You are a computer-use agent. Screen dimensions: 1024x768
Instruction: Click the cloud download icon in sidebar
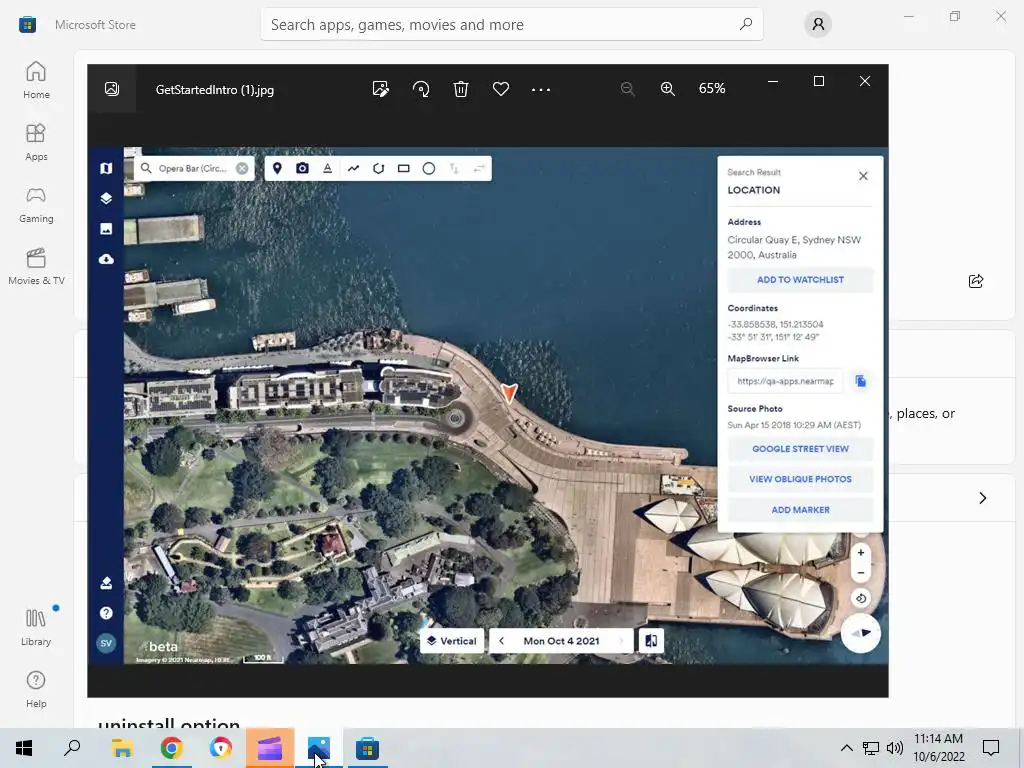[106, 259]
